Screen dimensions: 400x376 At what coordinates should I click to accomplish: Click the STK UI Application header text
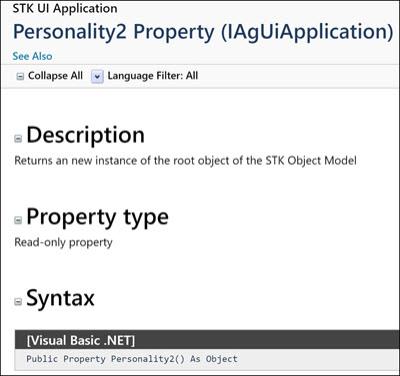click(65, 8)
